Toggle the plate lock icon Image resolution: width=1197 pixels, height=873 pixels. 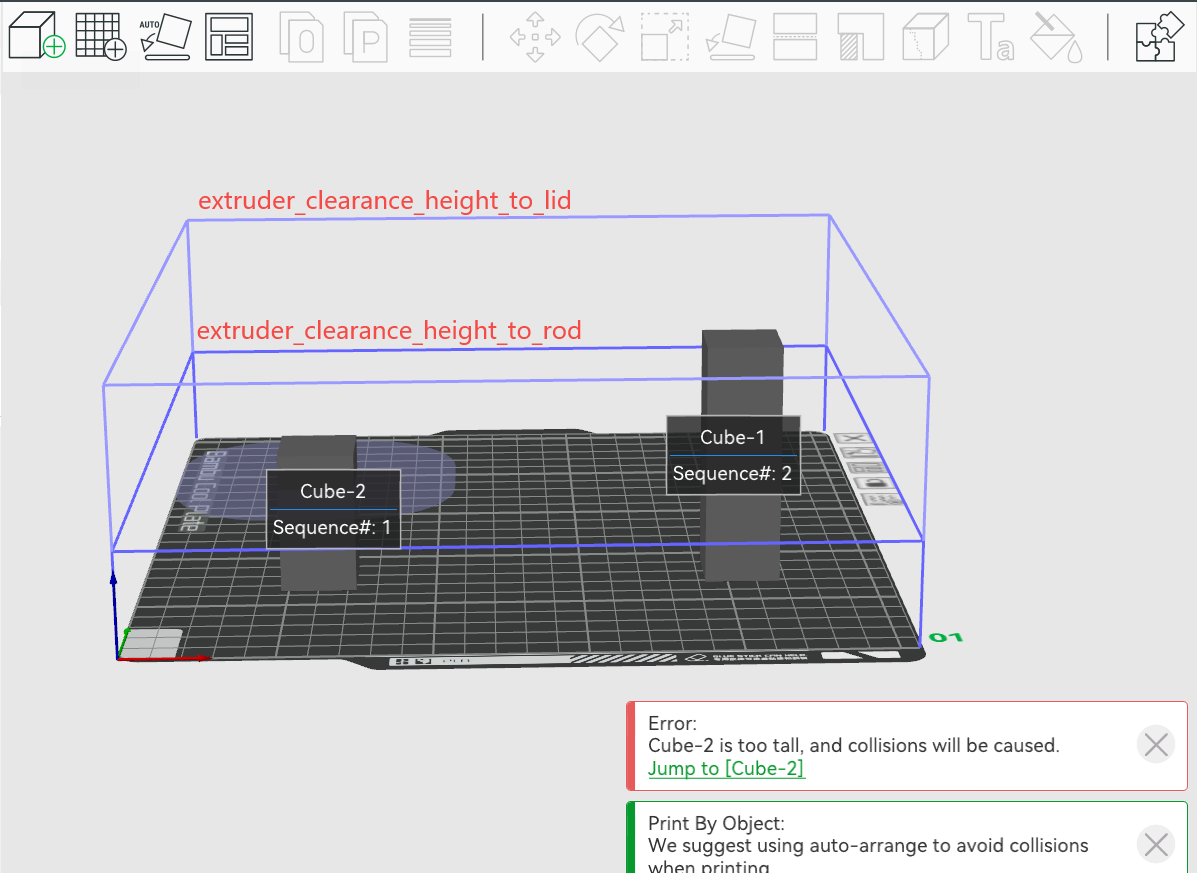875,482
